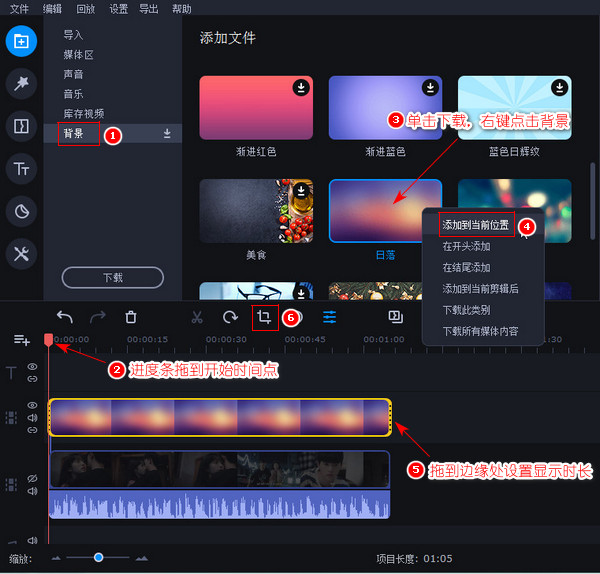Toggle title track visibility eye

click(33, 367)
